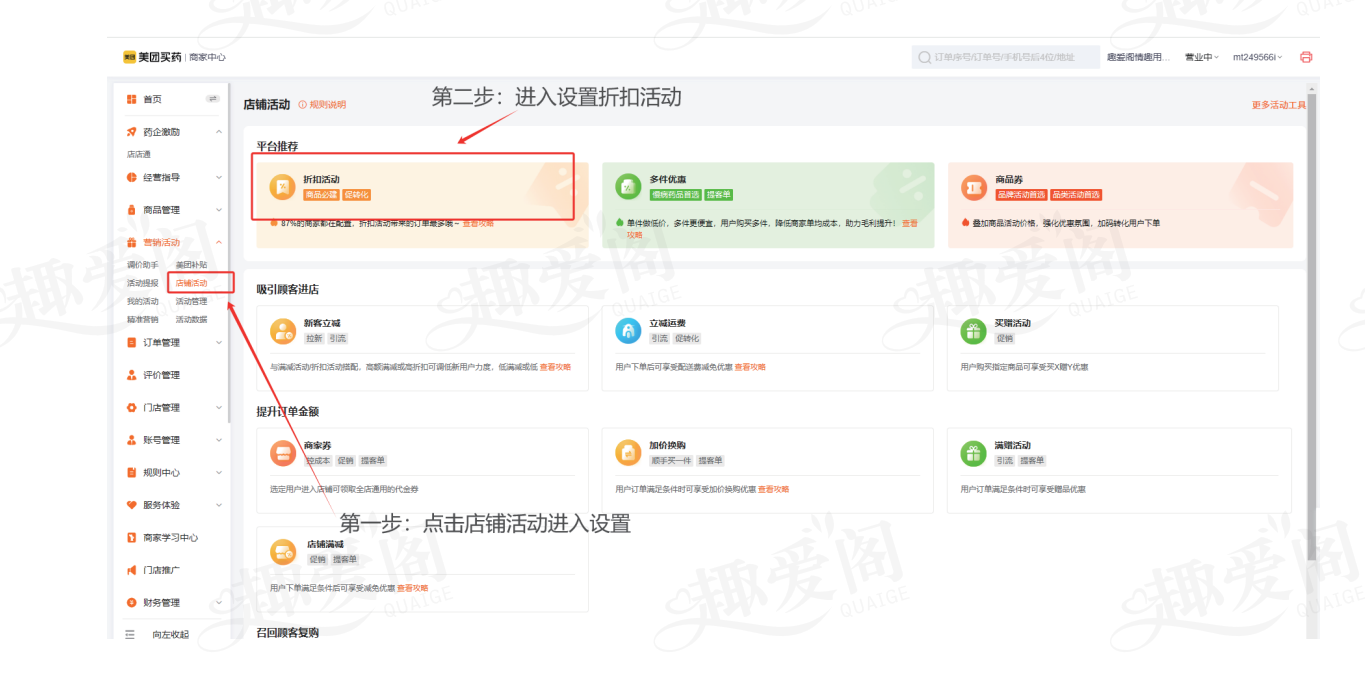Open the 规则说明 rules link

pos(323,105)
